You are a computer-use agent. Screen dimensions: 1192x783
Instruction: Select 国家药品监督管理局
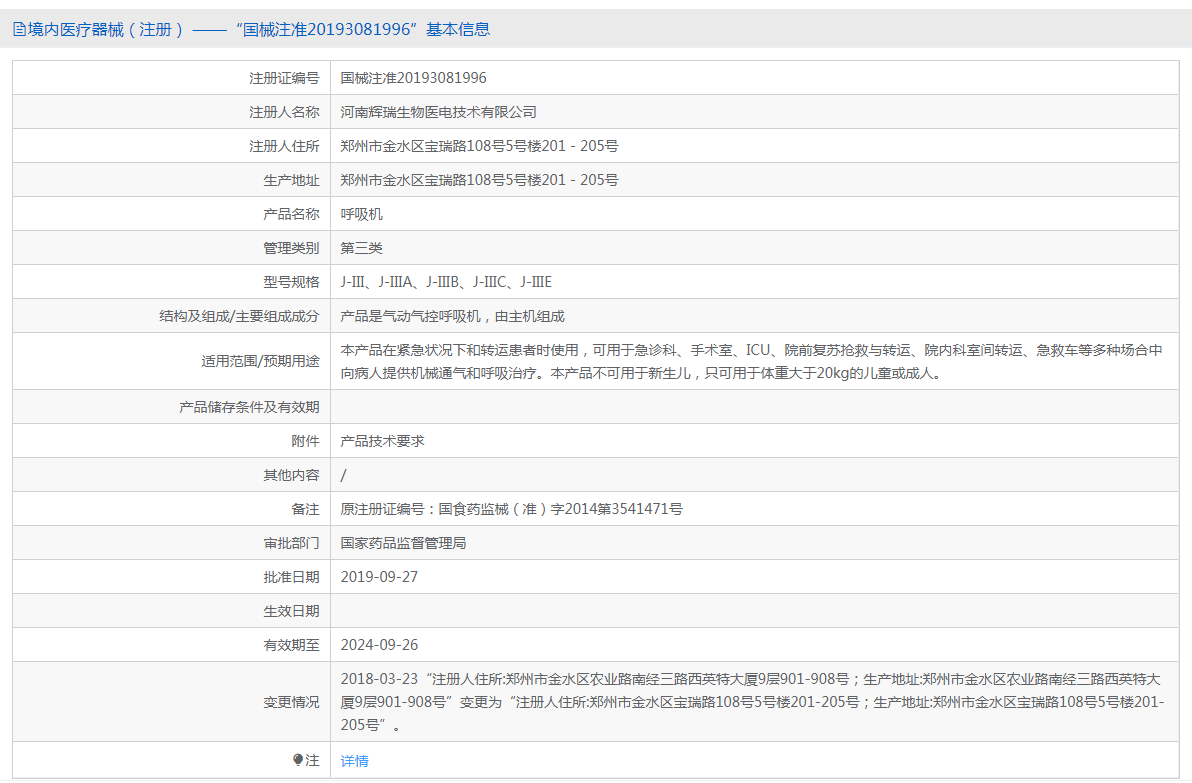[404, 543]
